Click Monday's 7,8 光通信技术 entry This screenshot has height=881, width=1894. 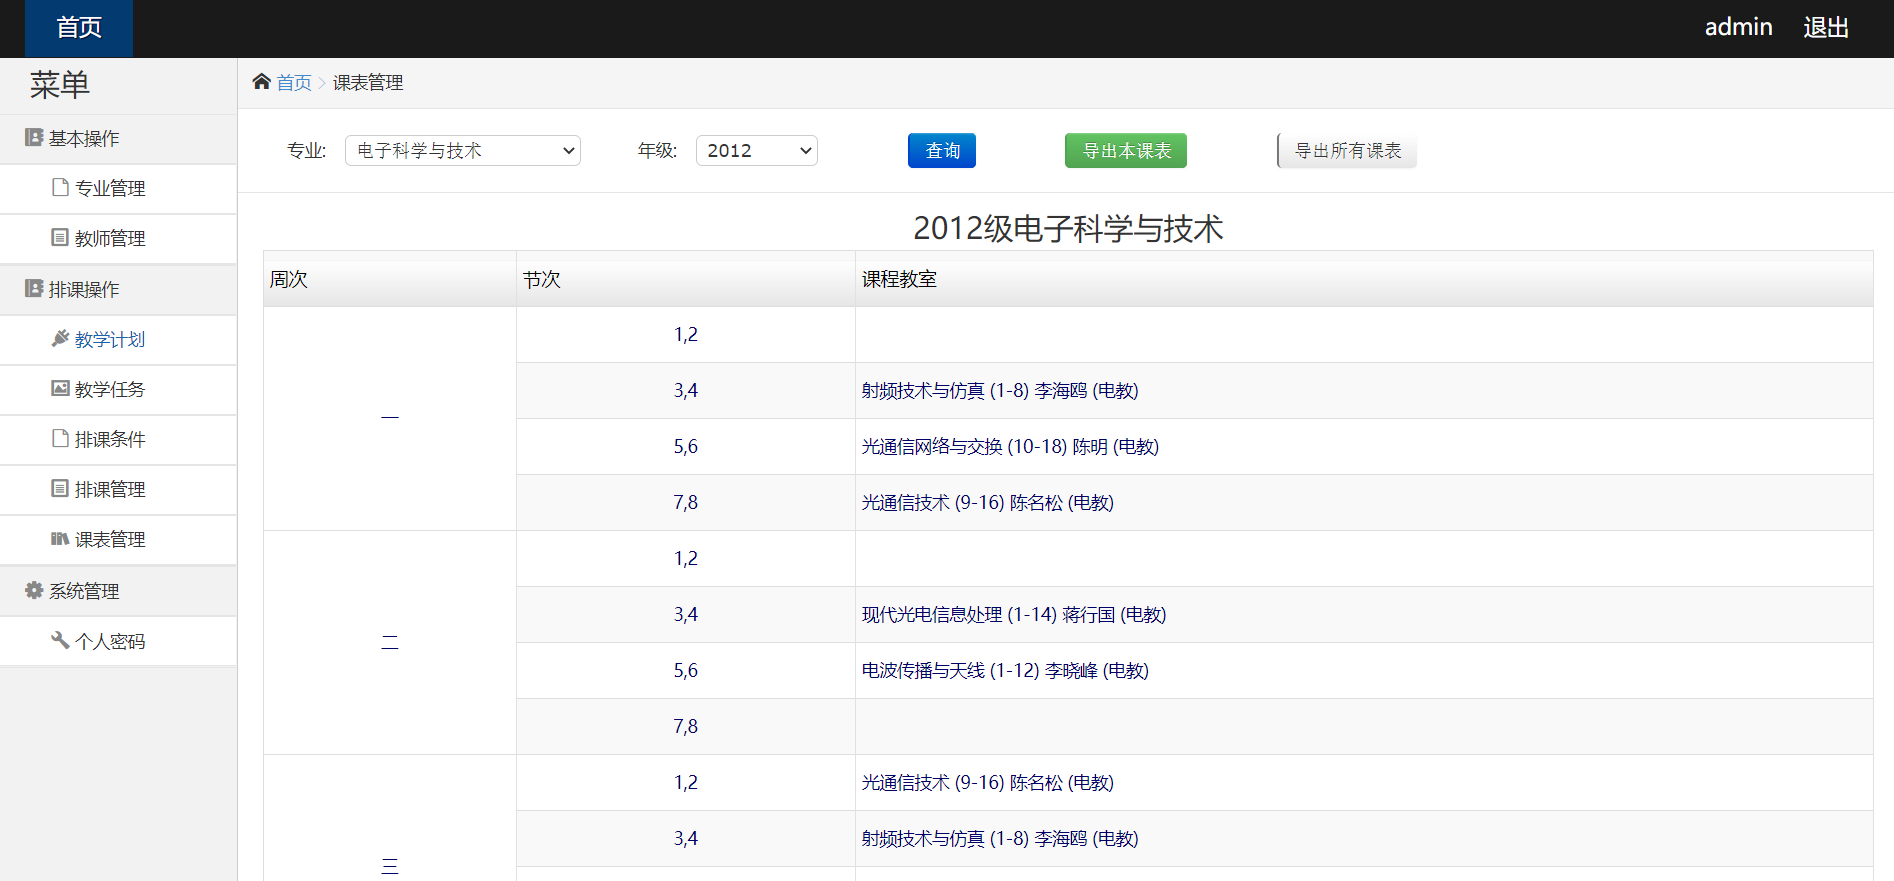coord(988,503)
